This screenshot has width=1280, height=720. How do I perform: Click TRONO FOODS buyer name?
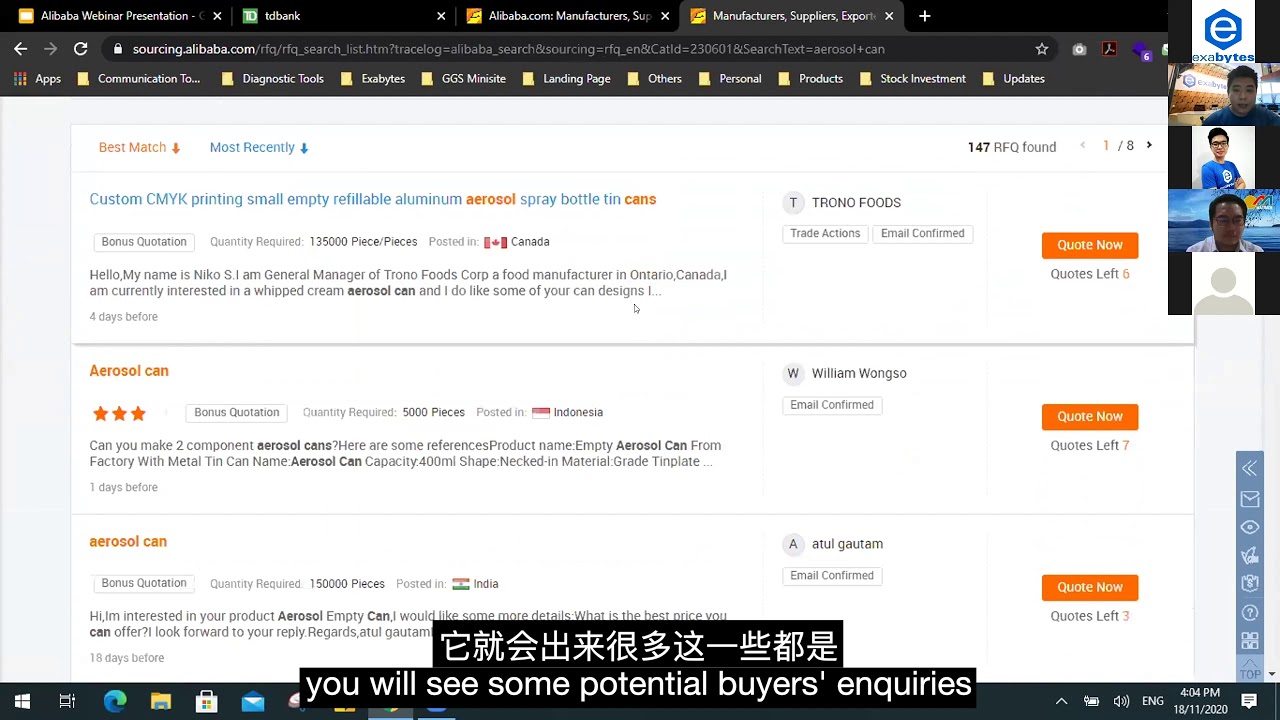pyautogui.click(x=856, y=202)
